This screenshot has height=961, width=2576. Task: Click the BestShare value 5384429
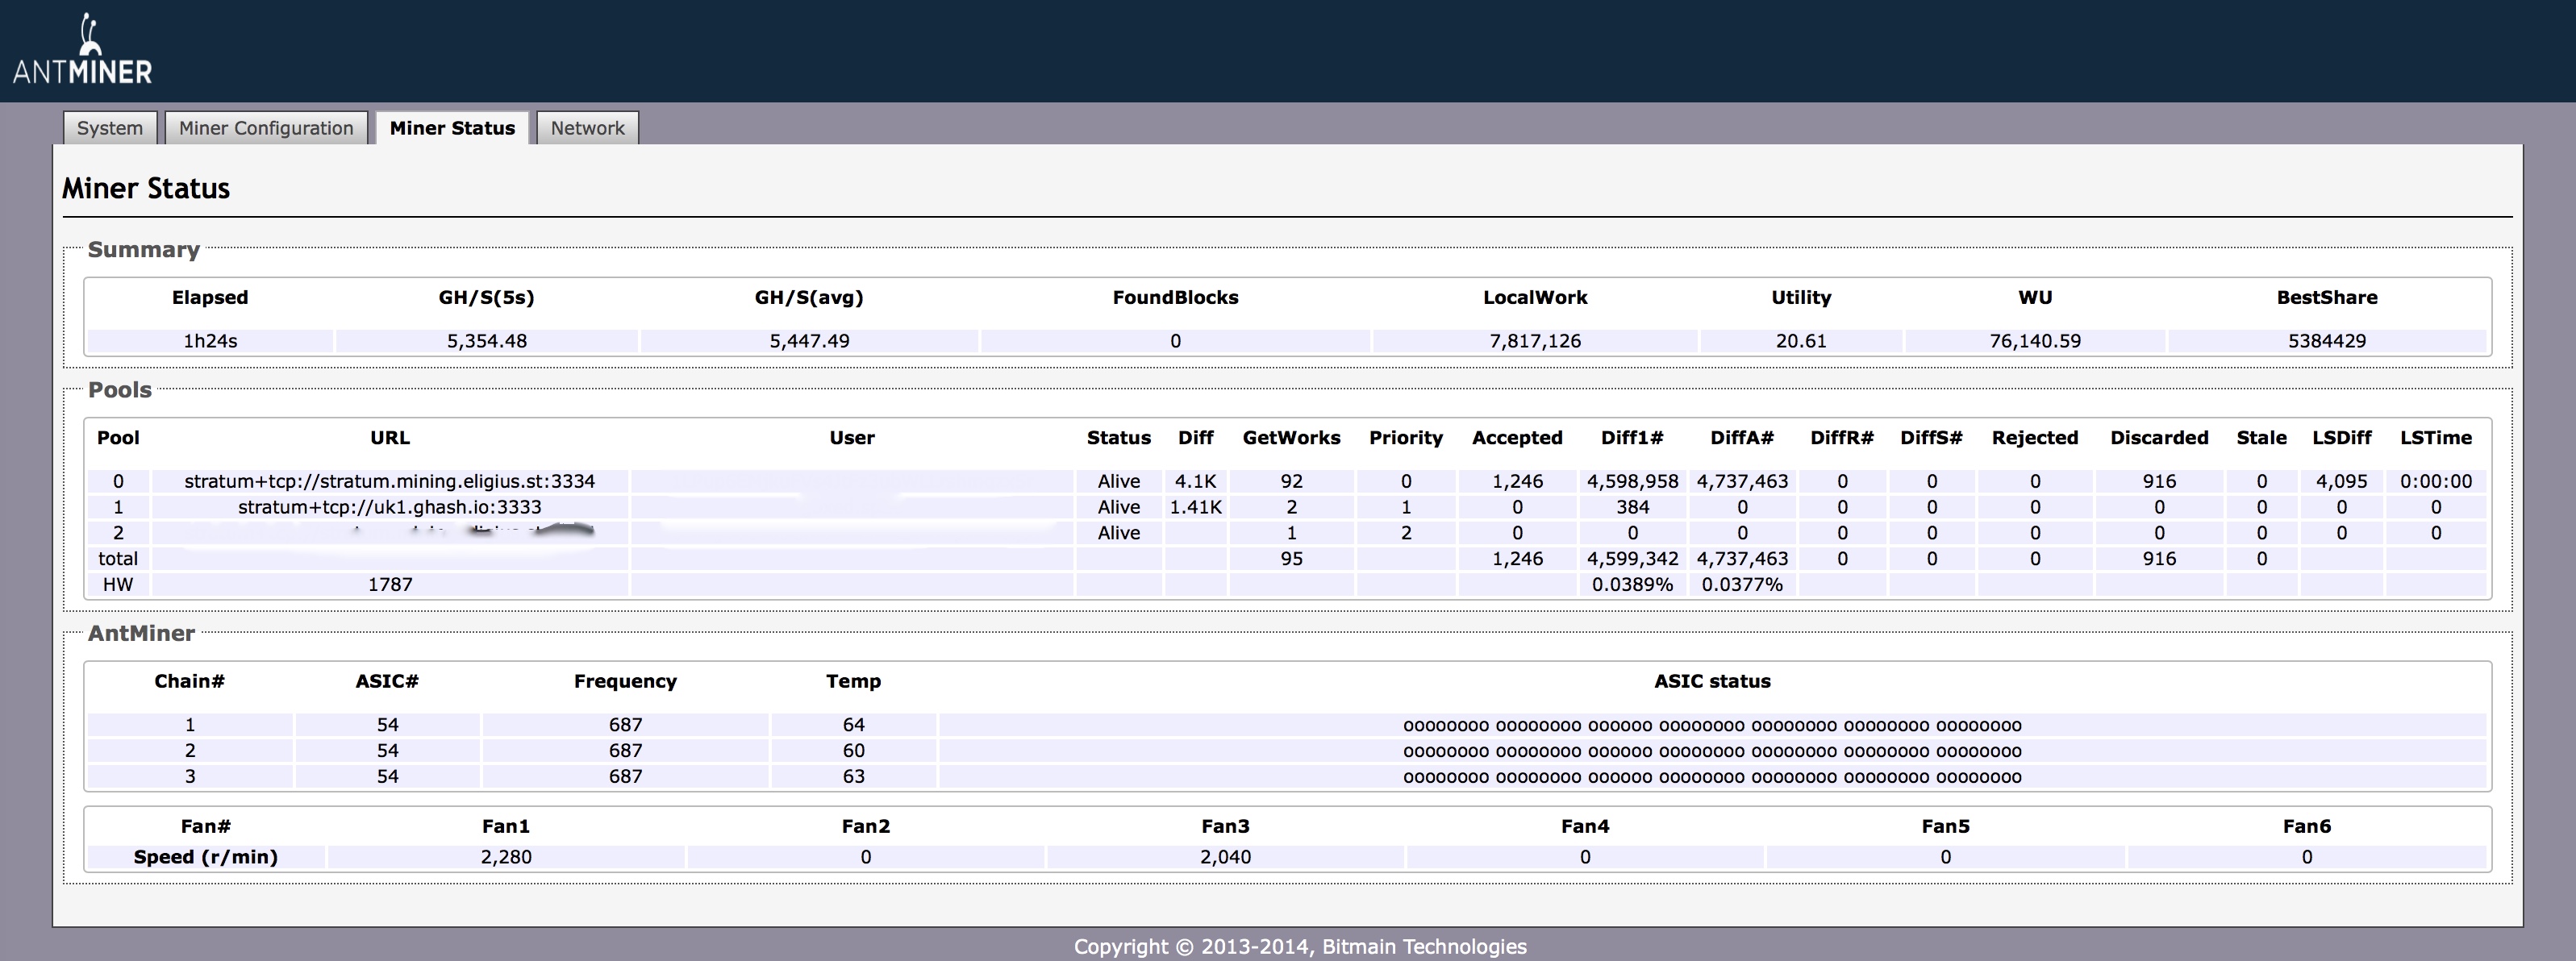click(2327, 341)
